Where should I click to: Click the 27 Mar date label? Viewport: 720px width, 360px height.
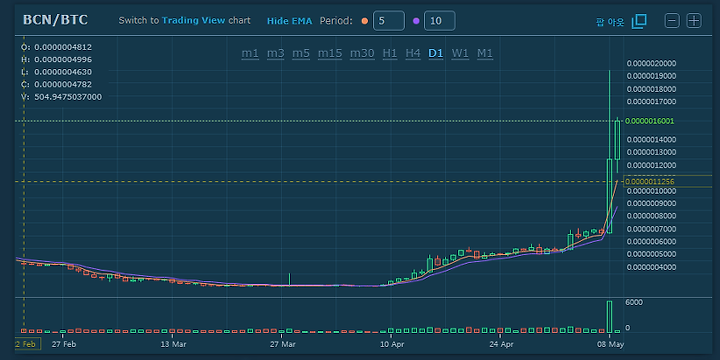[x=282, y=343]
